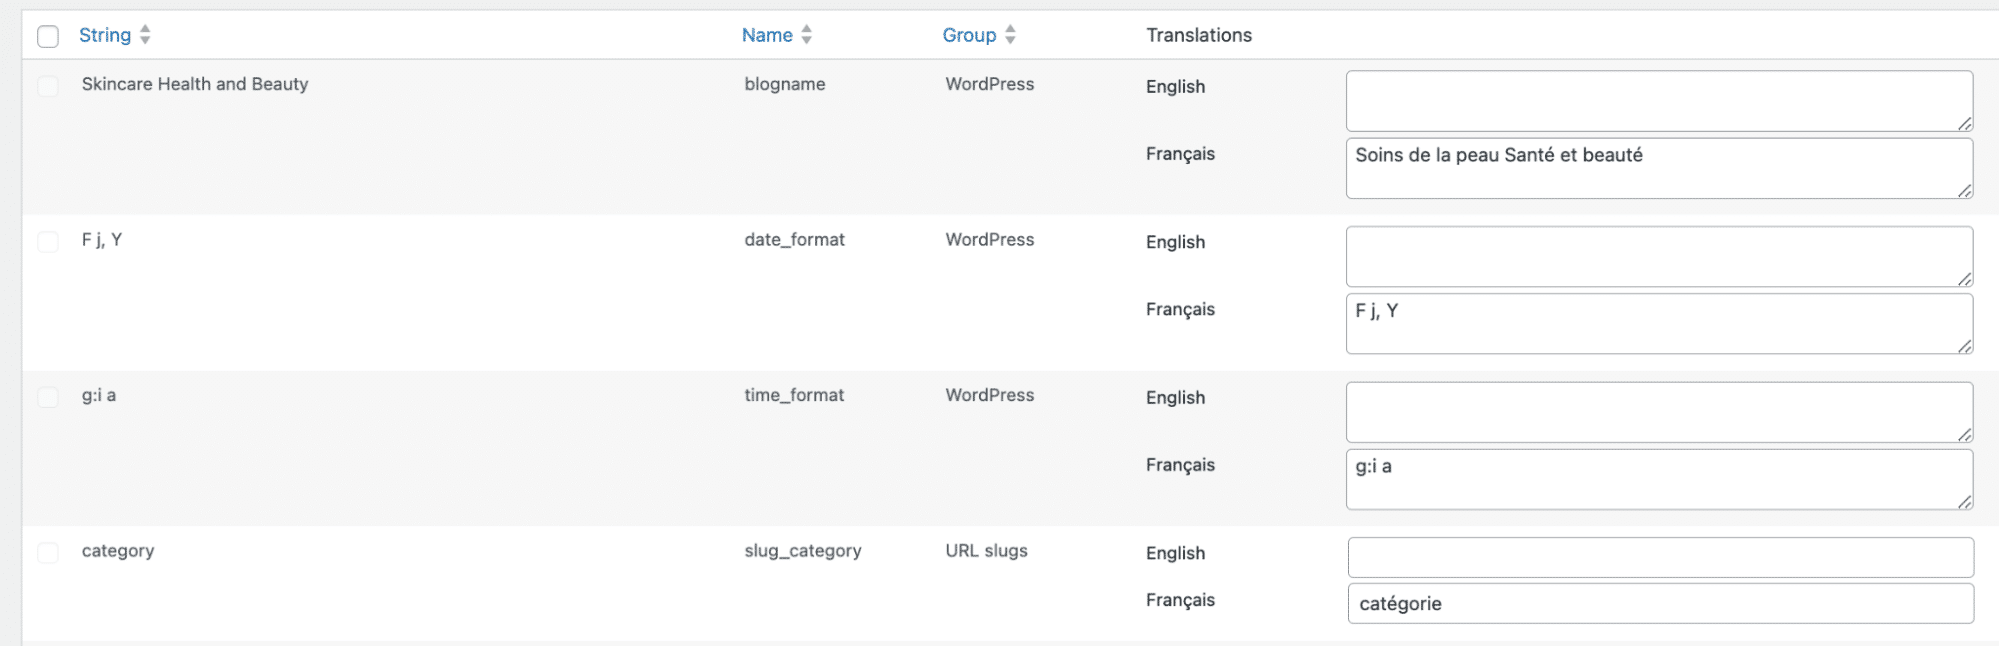Focus English translation field for blogname
Screen dimensions: 1999x647
click(x=1659, y=101)
